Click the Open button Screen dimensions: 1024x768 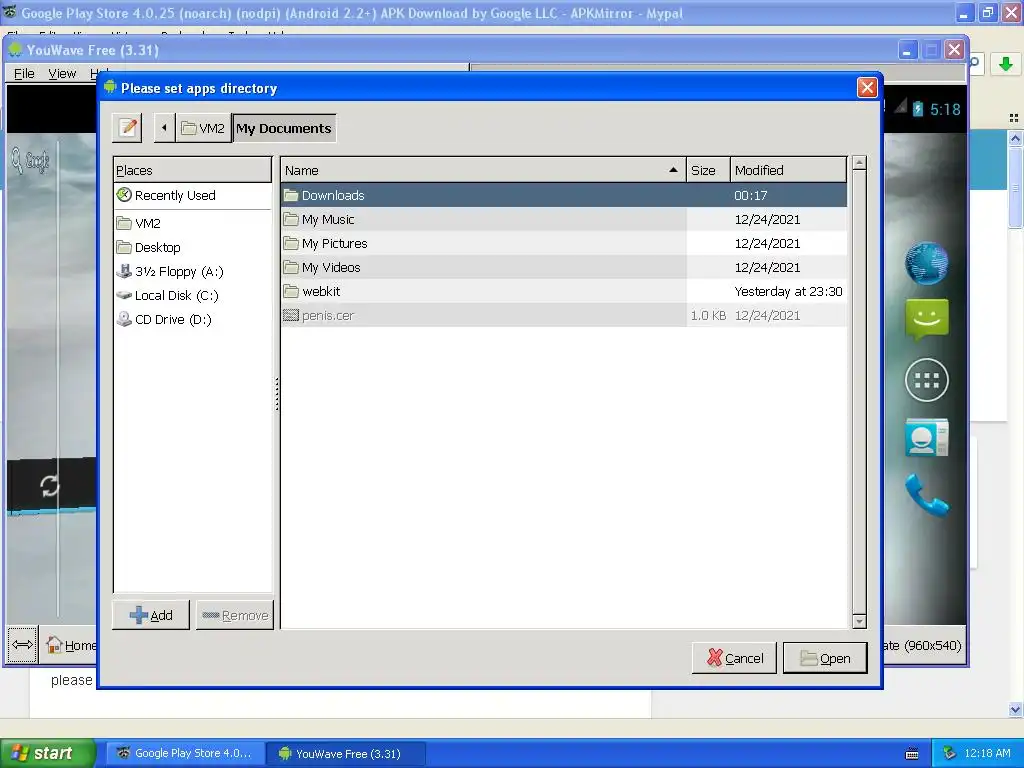[x=825, y=658]
